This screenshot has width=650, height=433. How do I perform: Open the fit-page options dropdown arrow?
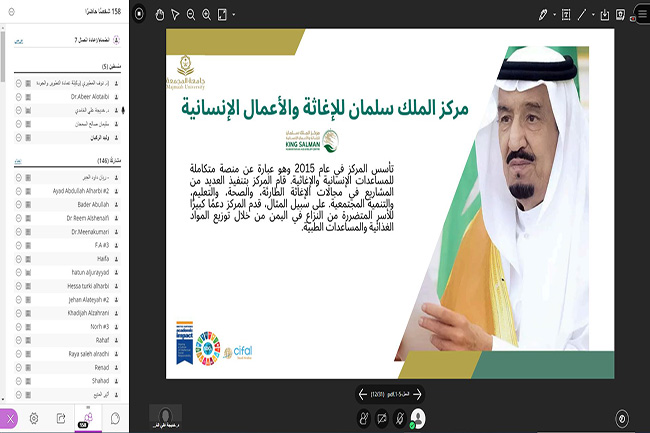(234, 15)
